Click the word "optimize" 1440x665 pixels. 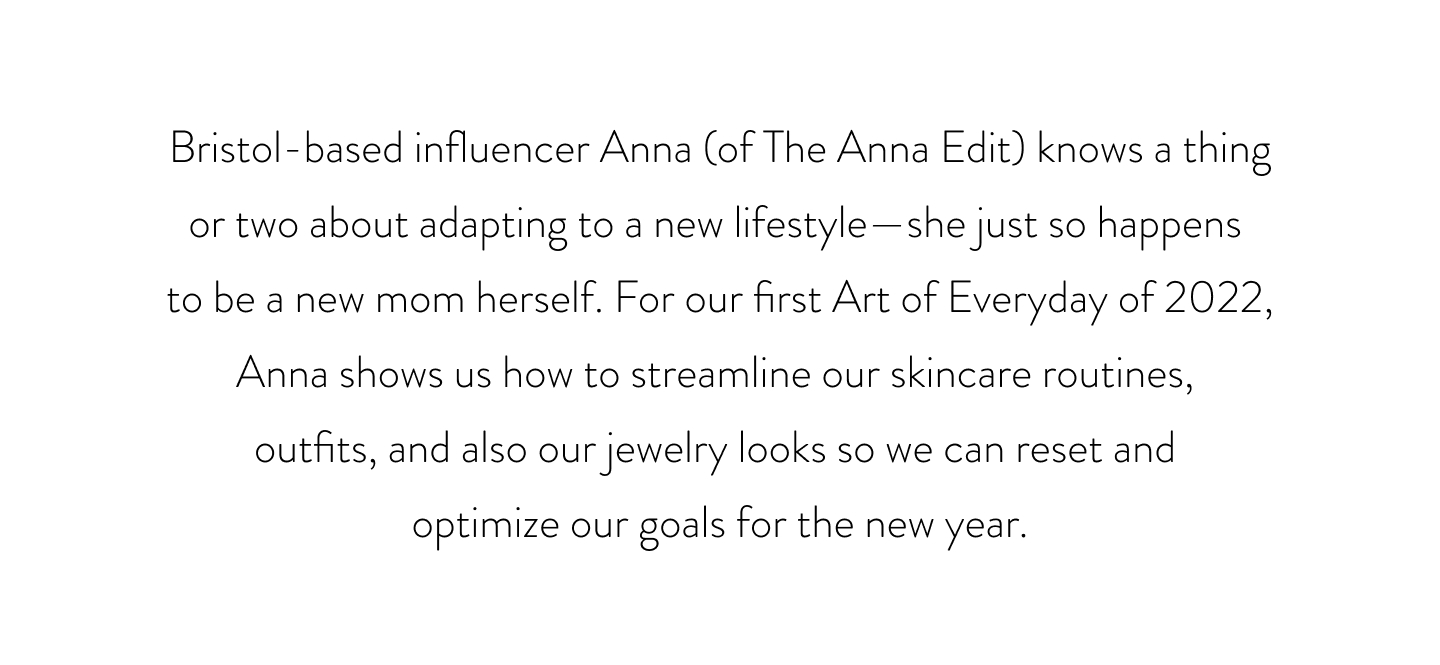(486, 527)
